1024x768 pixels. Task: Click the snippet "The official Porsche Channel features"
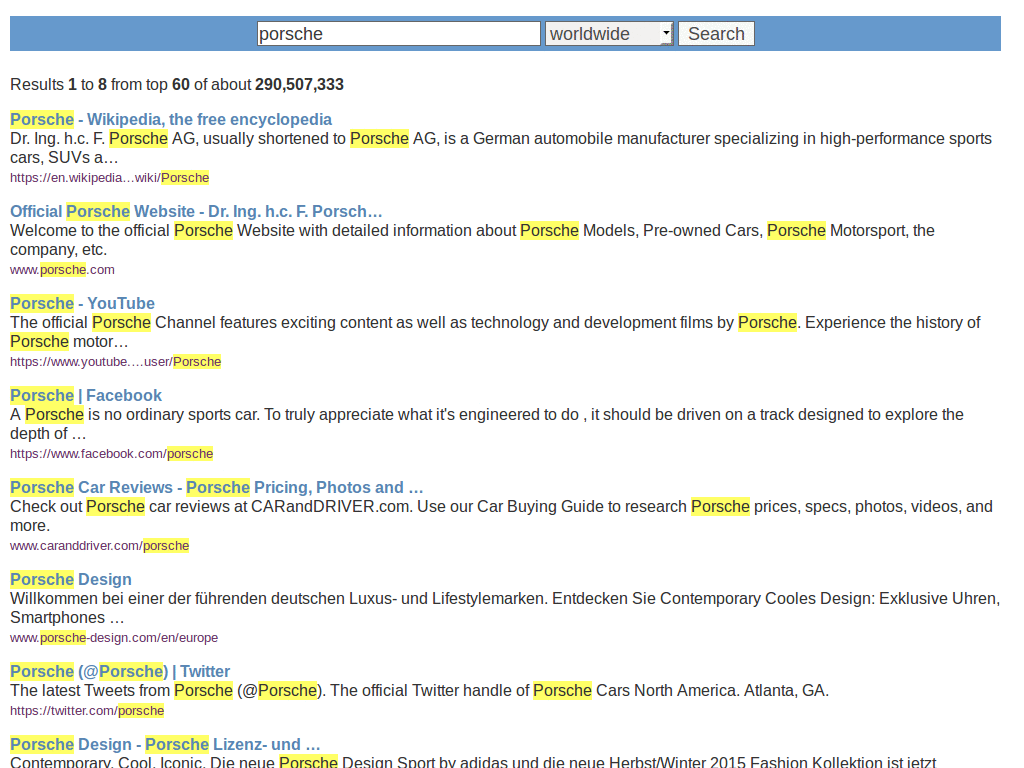495,332
